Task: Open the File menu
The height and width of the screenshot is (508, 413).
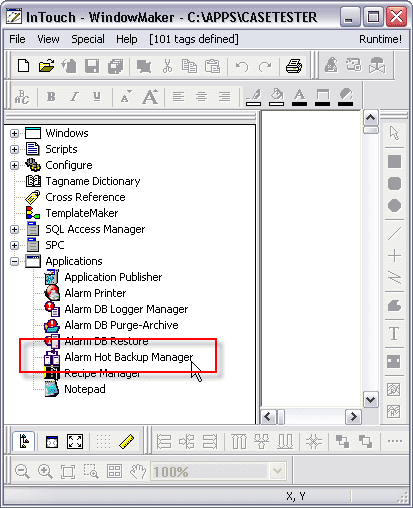Action: coord(17,39)
